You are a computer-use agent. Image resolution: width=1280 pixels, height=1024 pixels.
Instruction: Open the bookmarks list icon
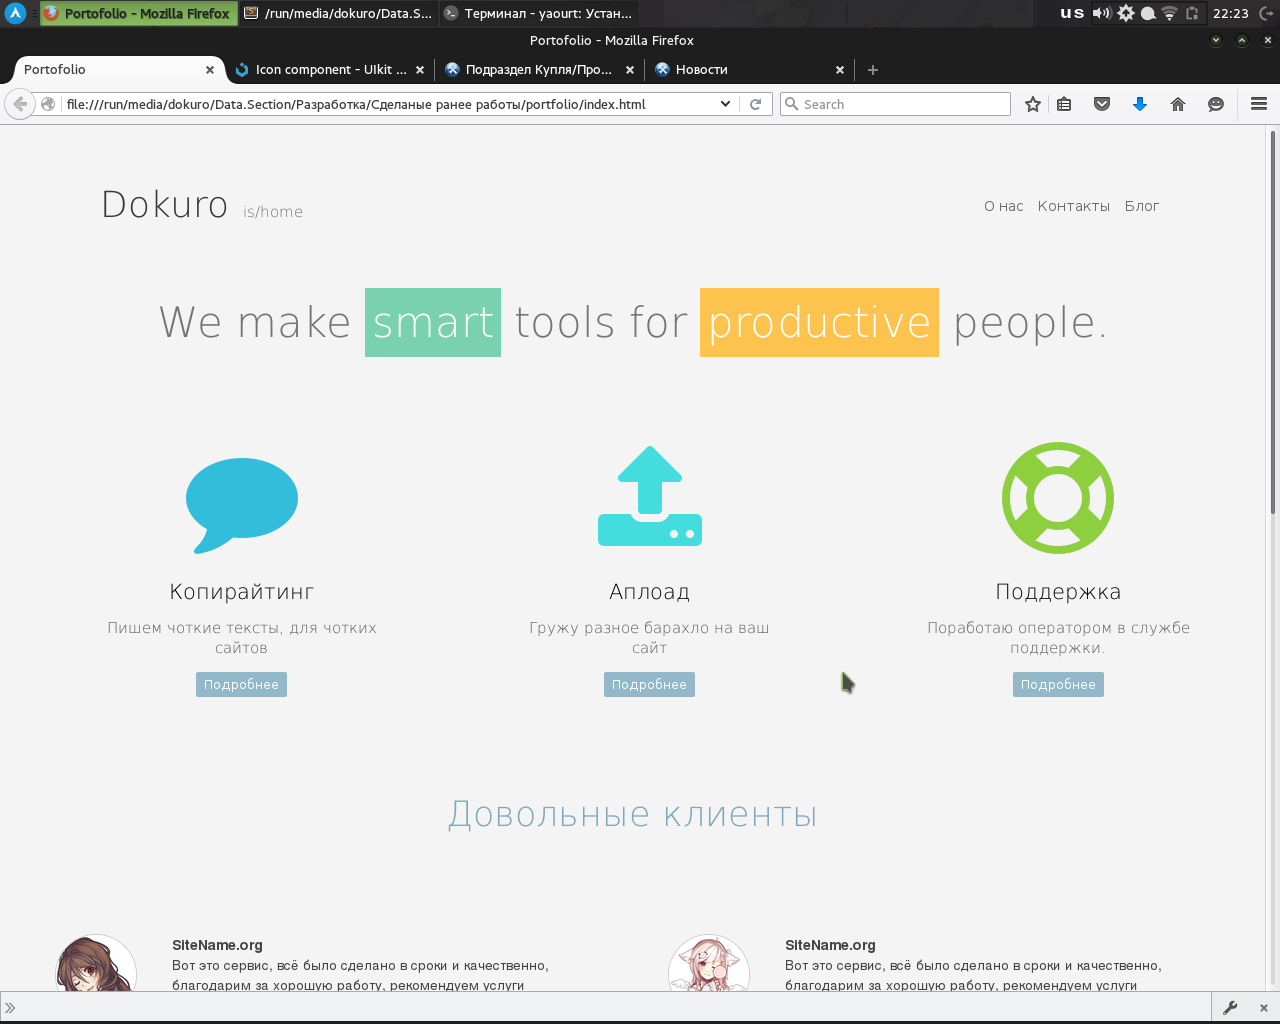(x=1064, y=104)
